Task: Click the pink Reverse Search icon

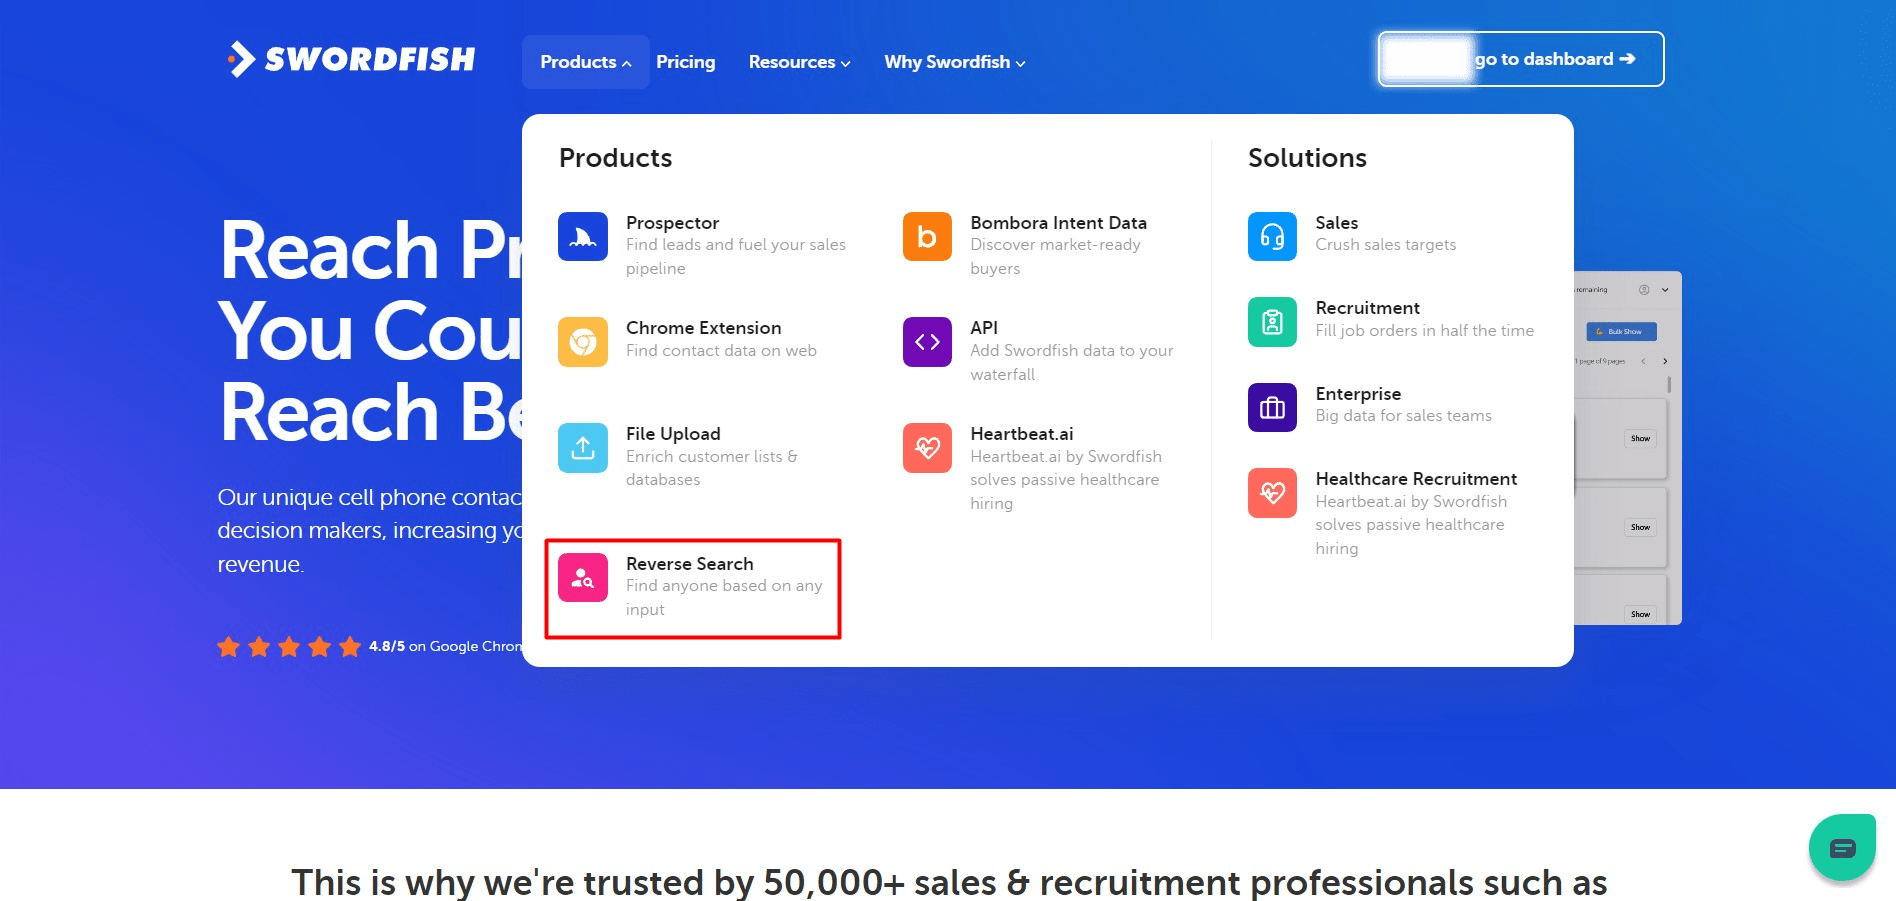Action: [x=583, y=577]
